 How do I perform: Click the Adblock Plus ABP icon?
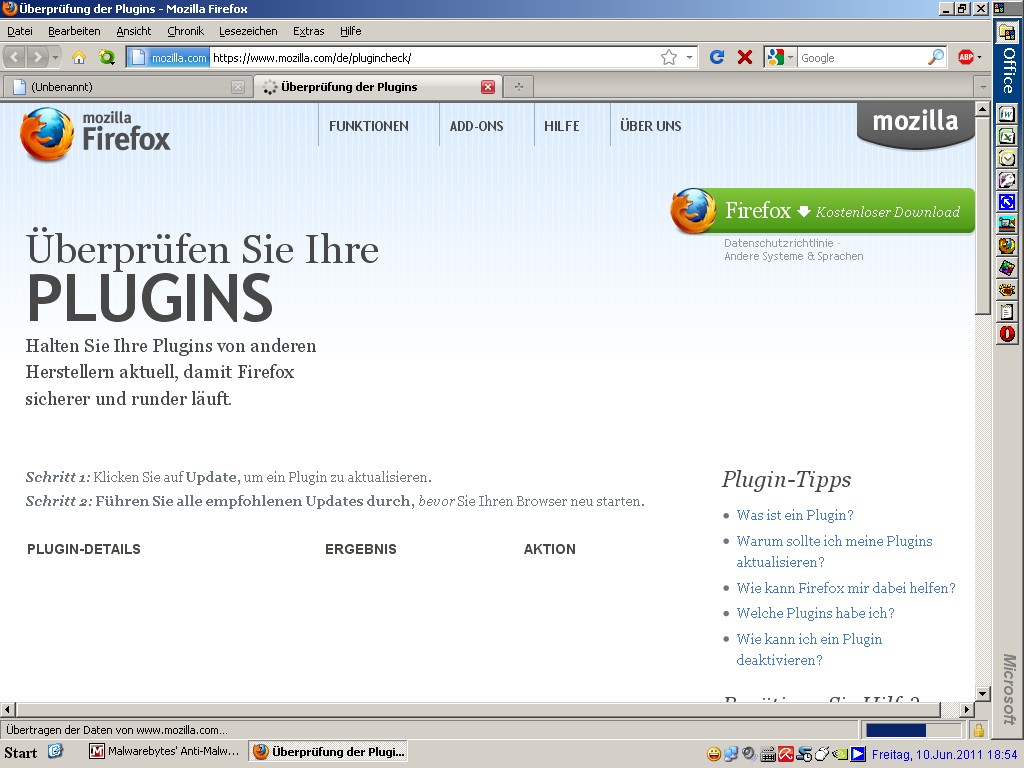pyautogui.click(x=965, y=57)
